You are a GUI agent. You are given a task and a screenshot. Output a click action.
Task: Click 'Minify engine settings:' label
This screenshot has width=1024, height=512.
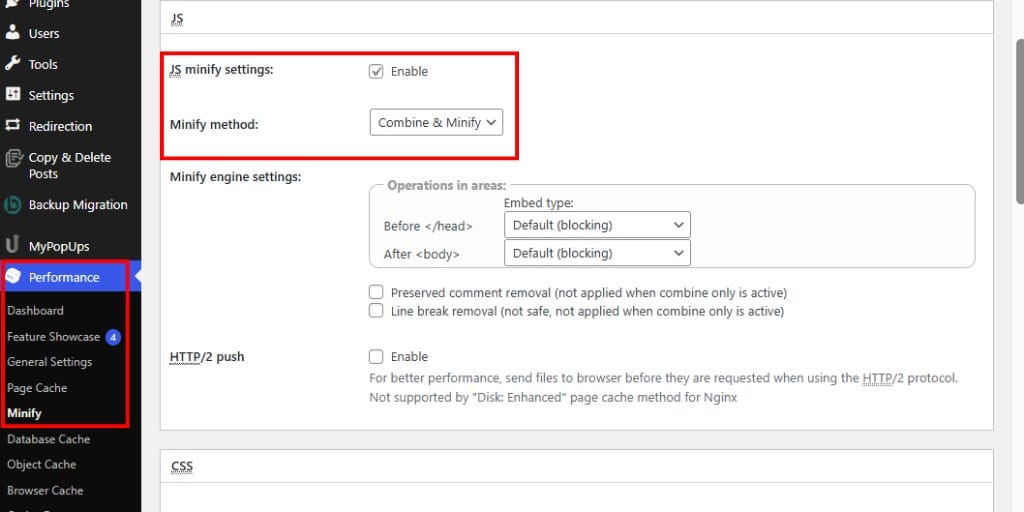[235, 176]
